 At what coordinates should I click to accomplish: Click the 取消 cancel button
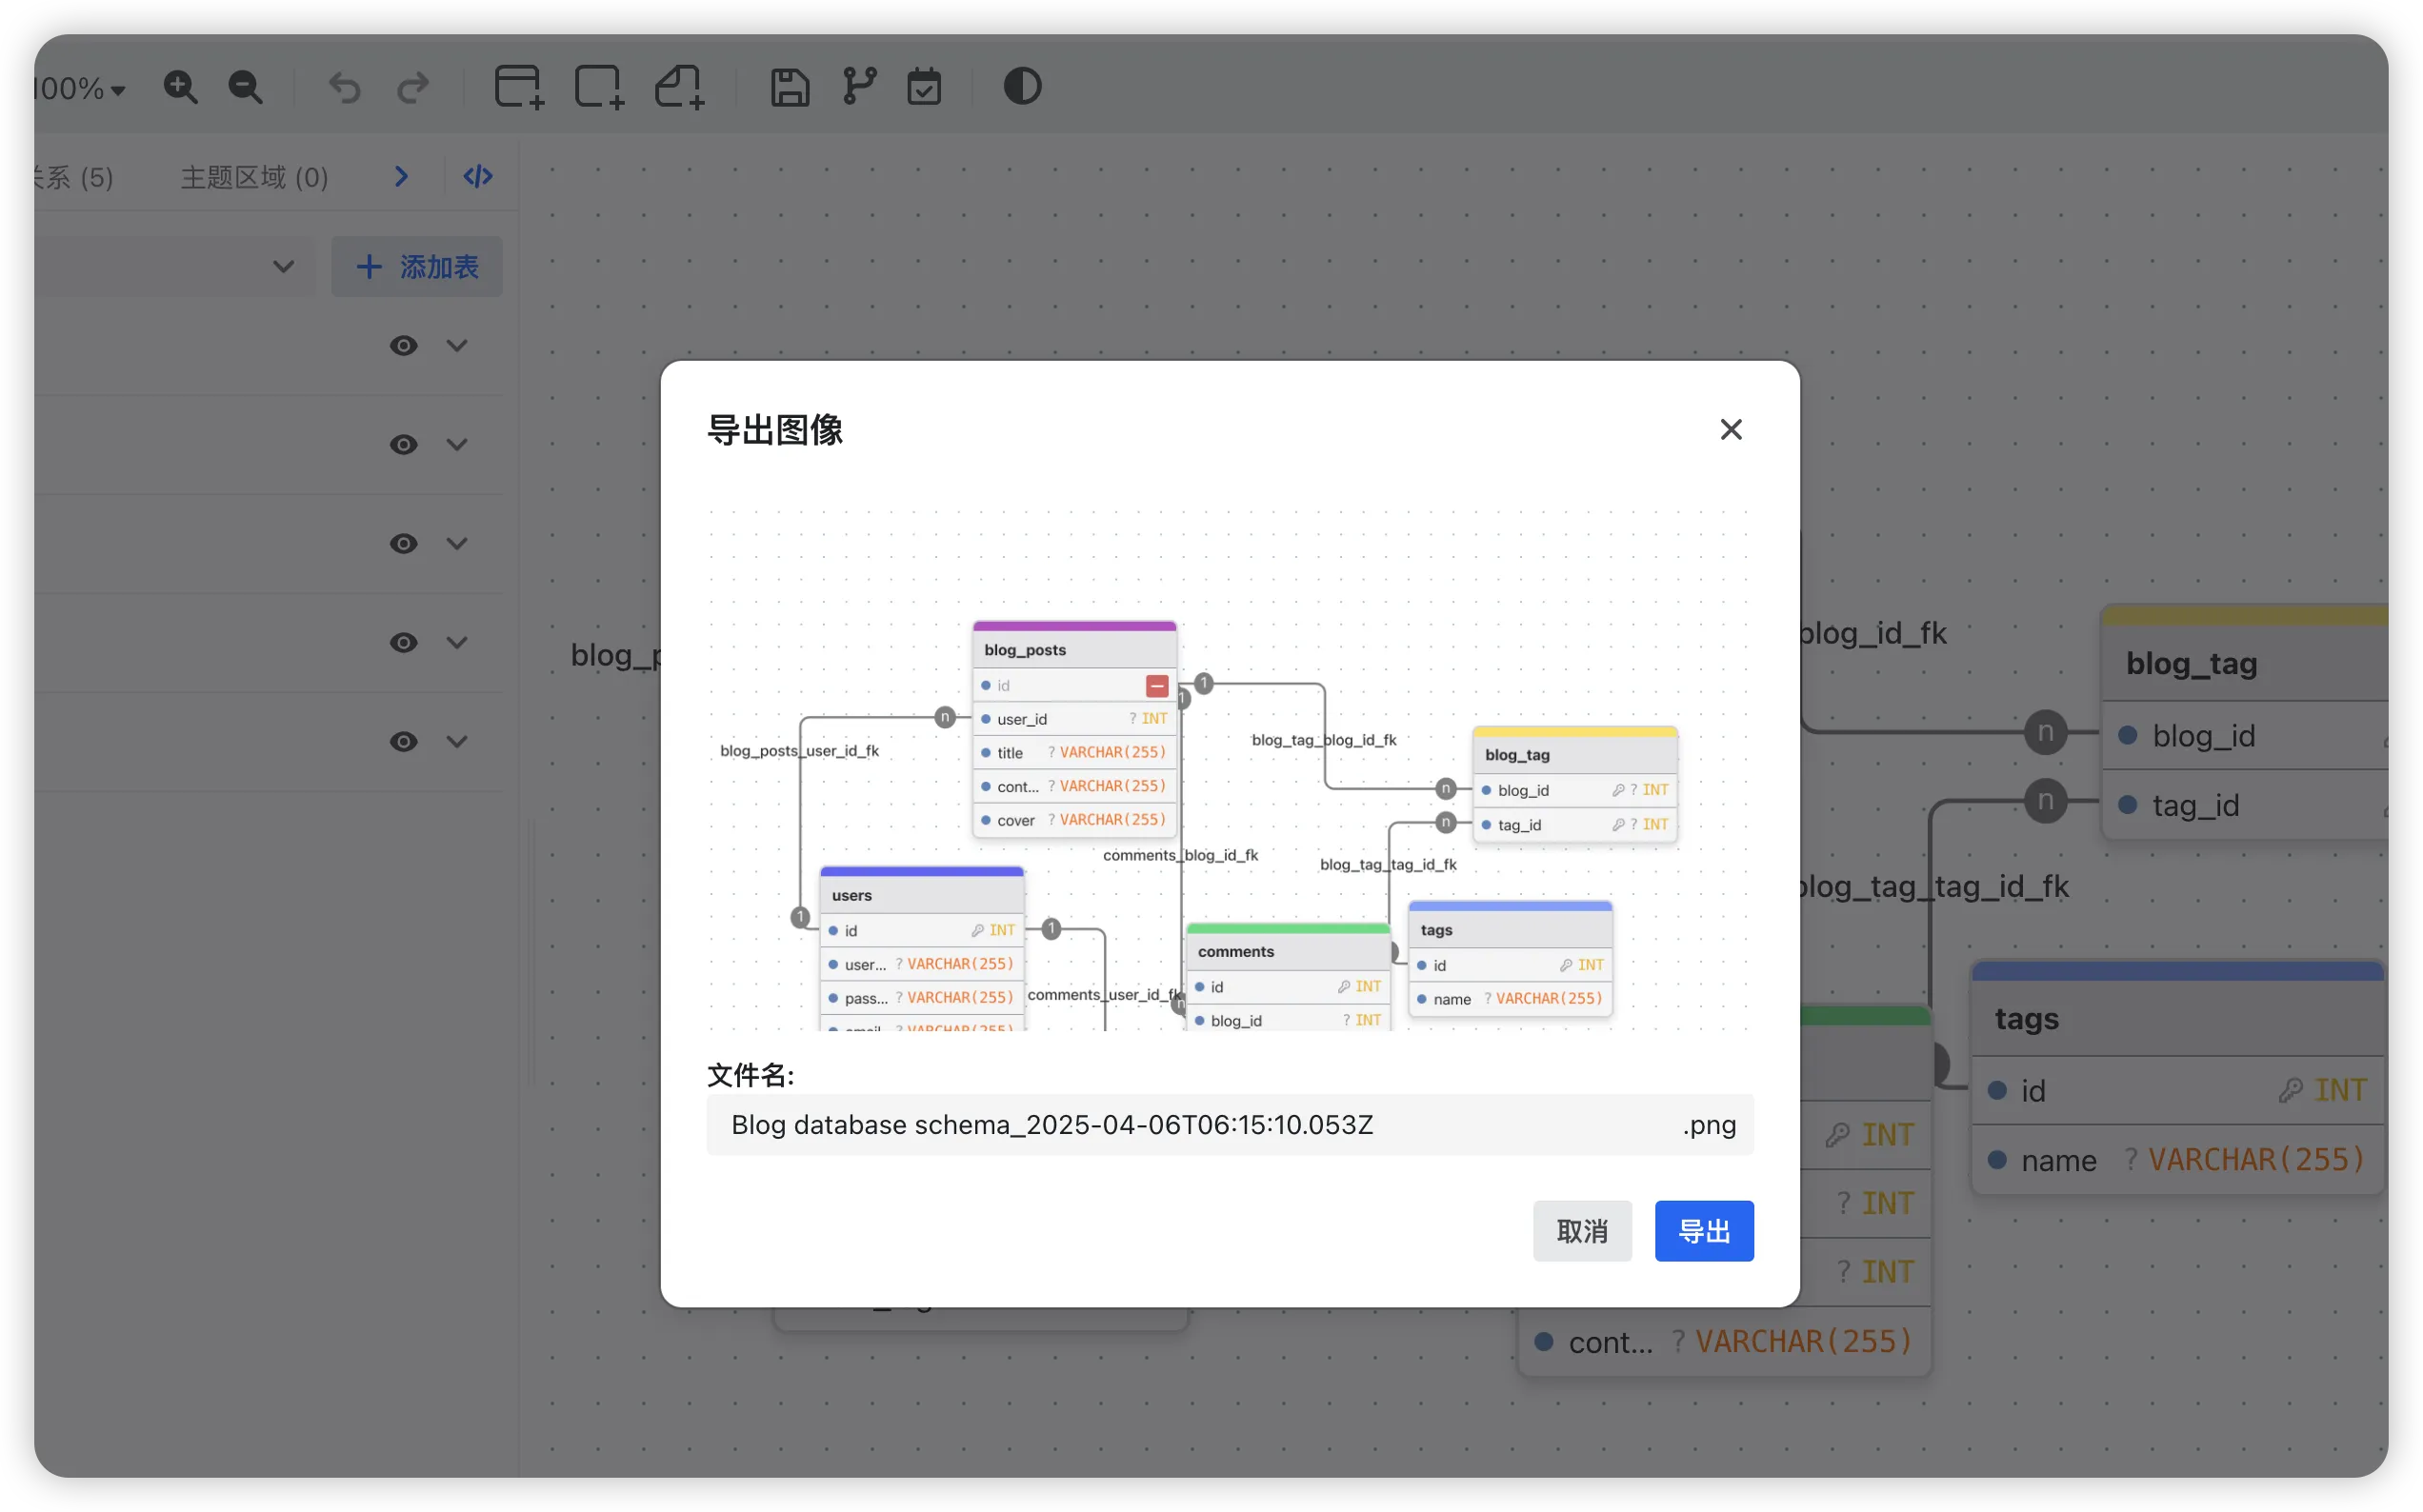pos(1582,1231)
